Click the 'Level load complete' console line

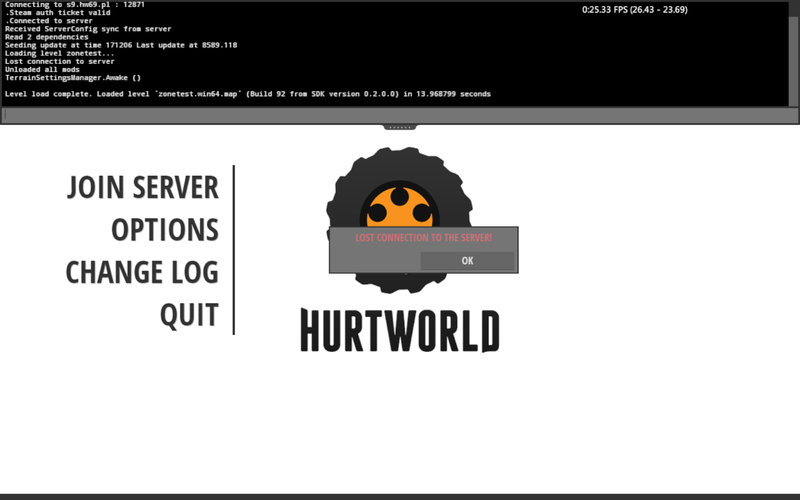click(x=247, y=94)
